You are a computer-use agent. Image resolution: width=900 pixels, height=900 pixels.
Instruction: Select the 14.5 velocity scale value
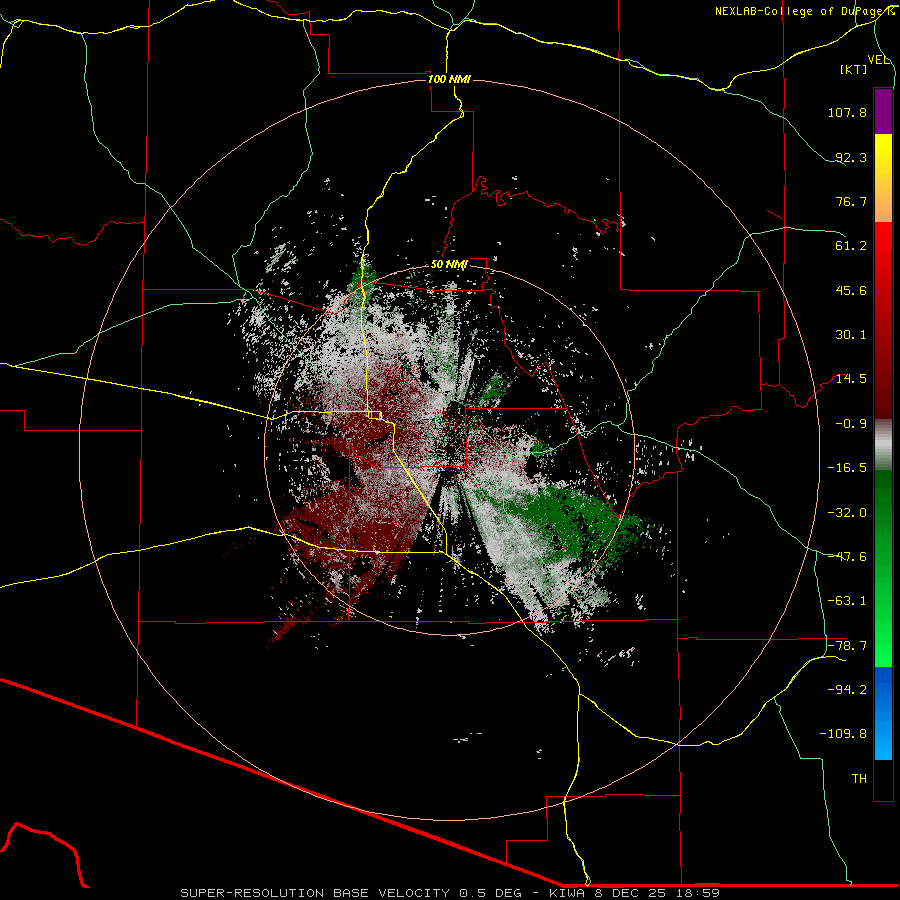pos(851,379)
